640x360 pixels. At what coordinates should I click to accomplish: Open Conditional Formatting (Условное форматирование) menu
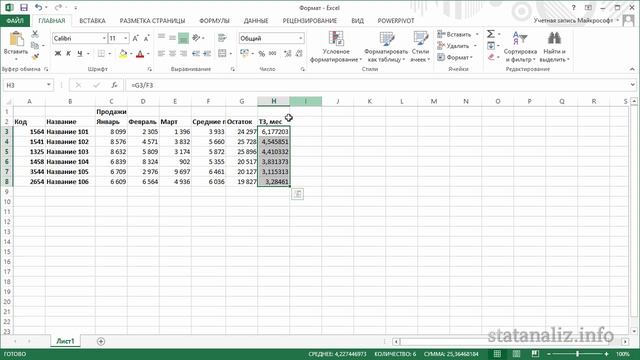(336, 47)
